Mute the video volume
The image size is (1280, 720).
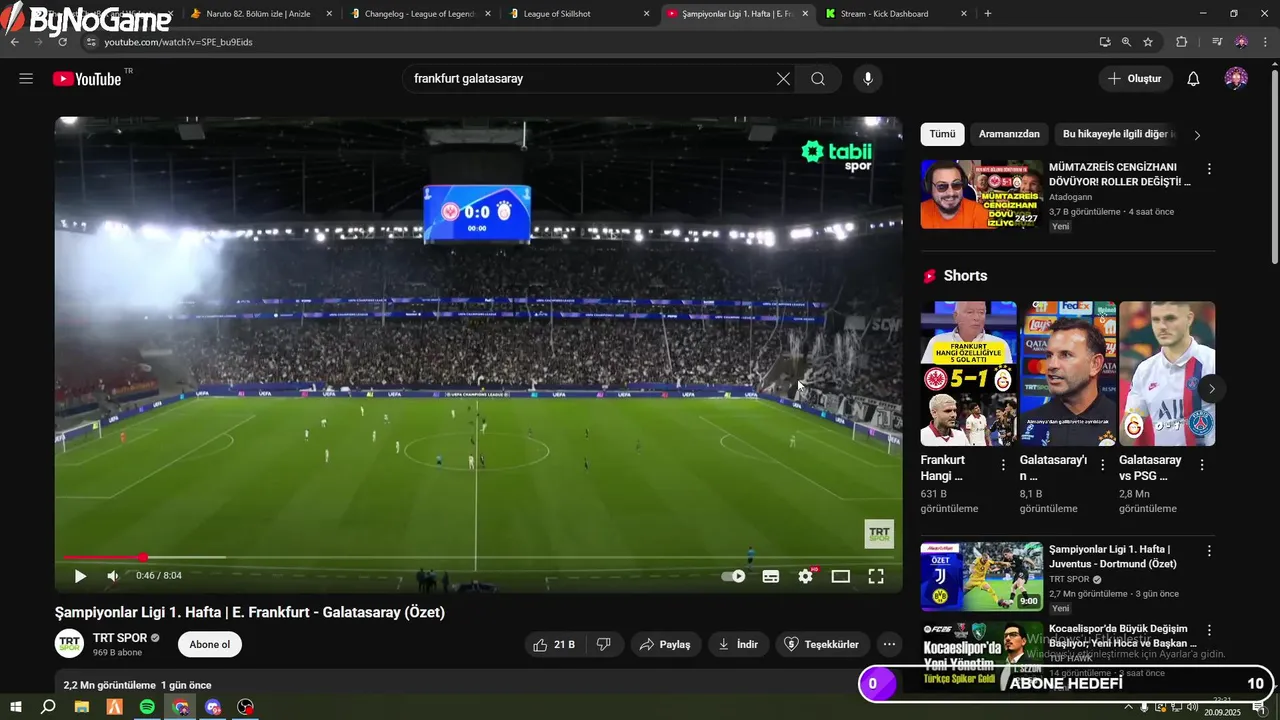coord(113,576)
